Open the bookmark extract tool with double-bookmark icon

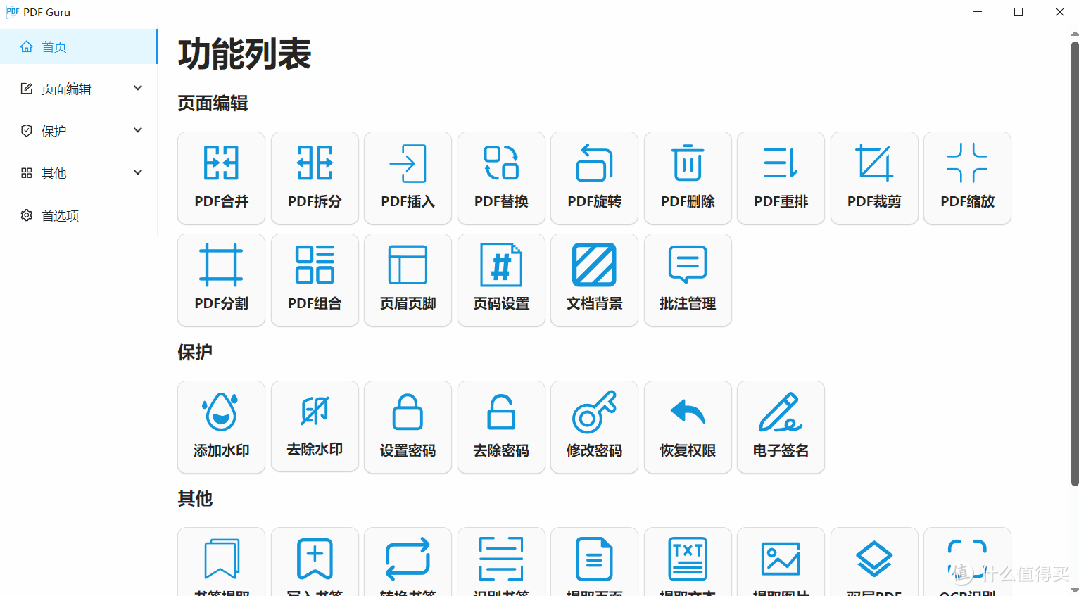point(221,562)
